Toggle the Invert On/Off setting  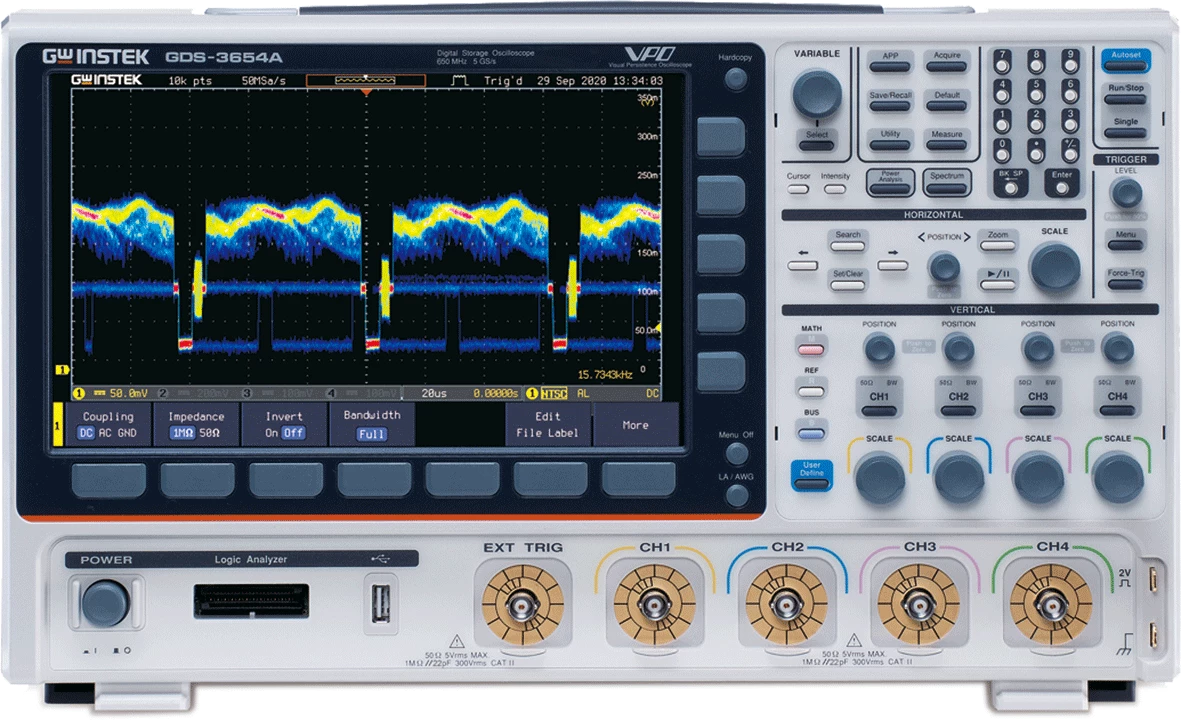284,425
